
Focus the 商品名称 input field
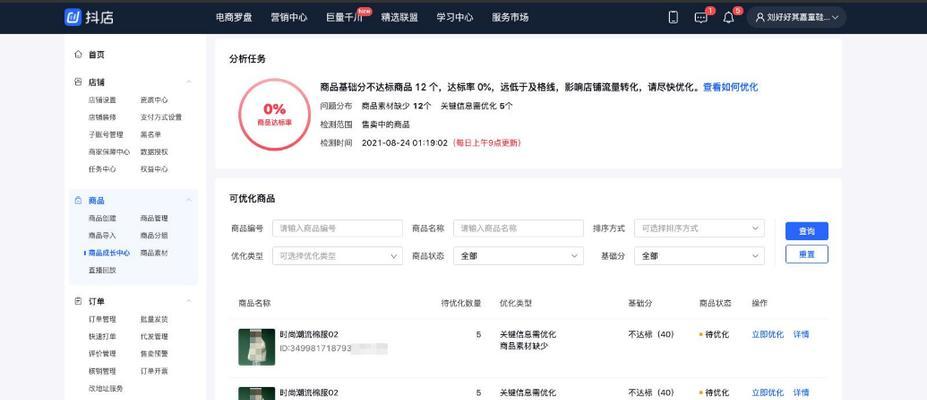tap(518, 228)
